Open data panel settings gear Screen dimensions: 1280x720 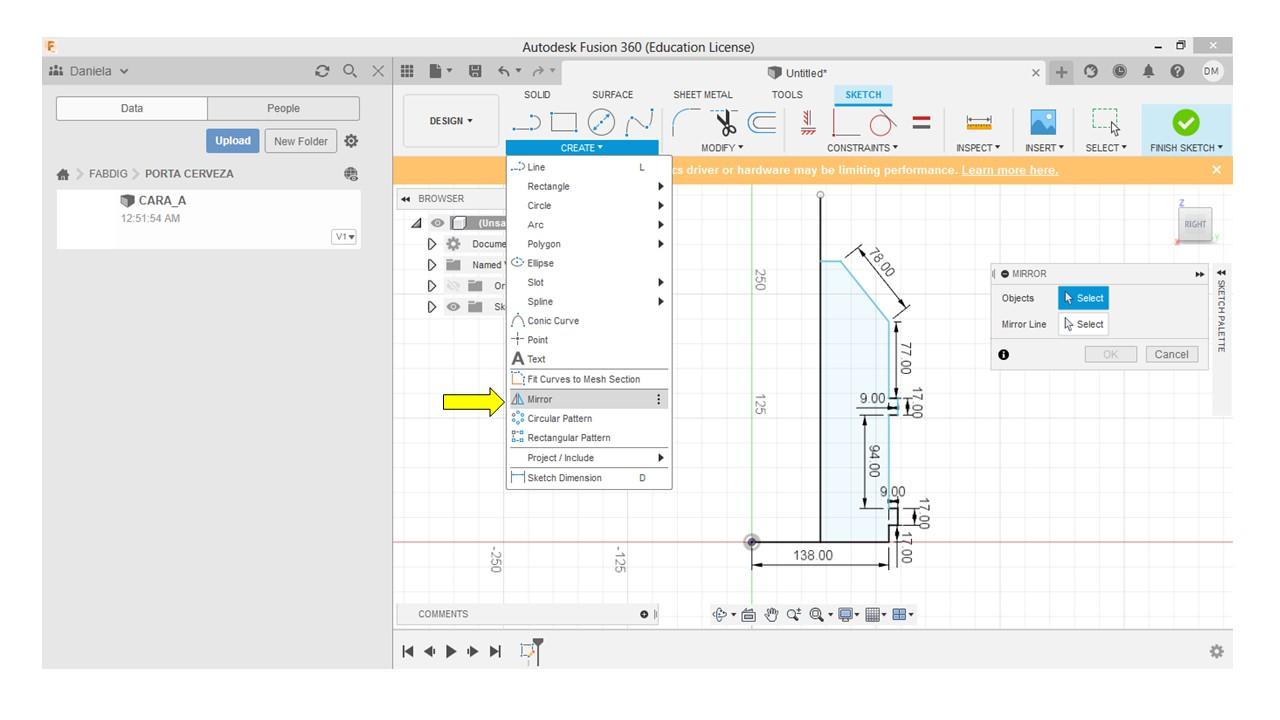(351, 141)
